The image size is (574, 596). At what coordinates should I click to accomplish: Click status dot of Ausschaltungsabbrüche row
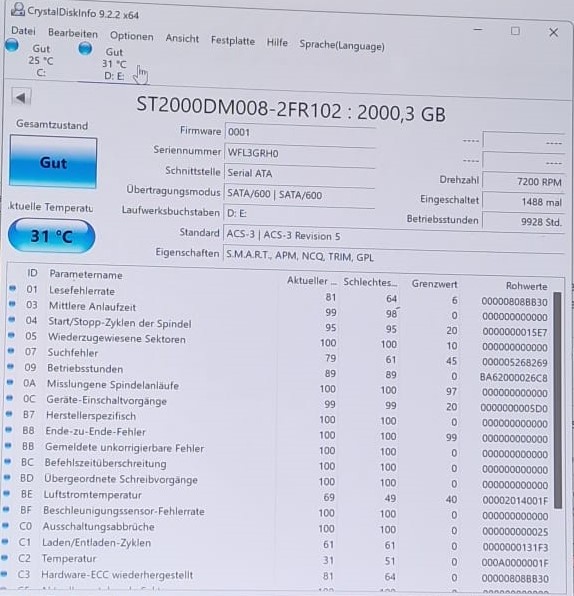[6, 525]
